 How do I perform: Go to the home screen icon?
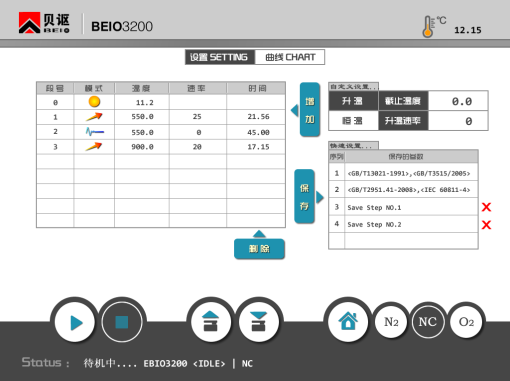tap(348, 321)
